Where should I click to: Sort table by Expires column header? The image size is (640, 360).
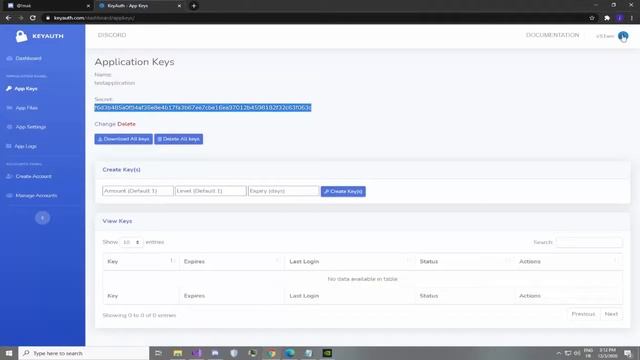click(x=232, y=261)
